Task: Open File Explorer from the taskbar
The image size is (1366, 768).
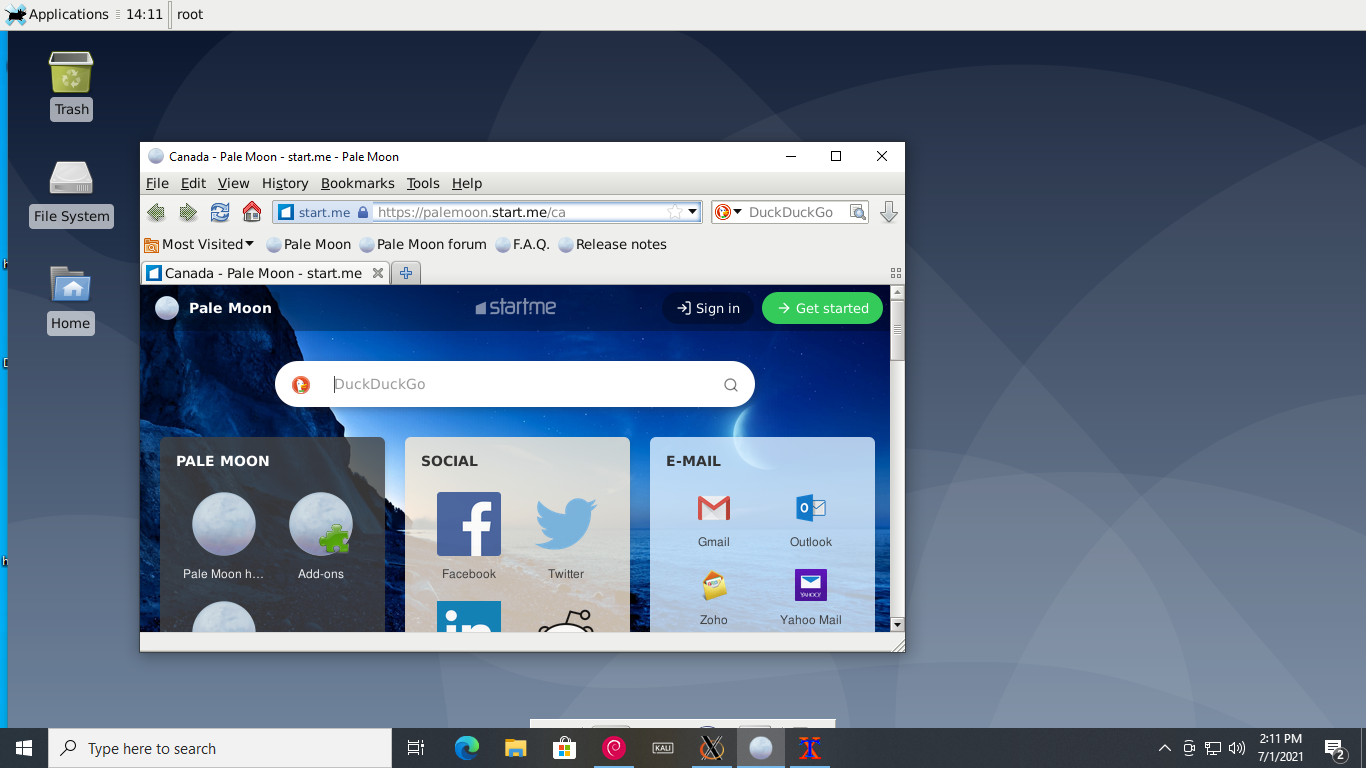Action: (x=515, y=748)
